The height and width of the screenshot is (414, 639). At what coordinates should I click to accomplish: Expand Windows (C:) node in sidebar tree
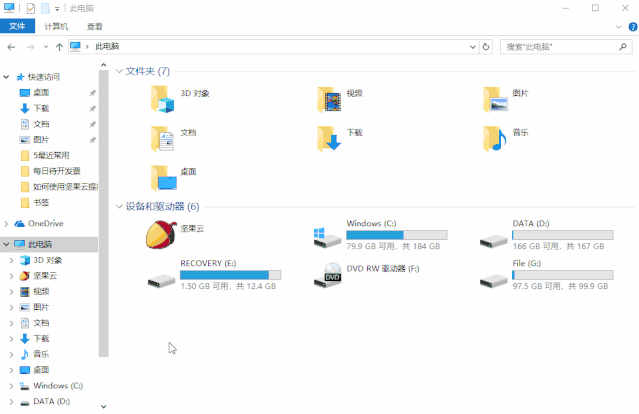click(x=11, y=385)
